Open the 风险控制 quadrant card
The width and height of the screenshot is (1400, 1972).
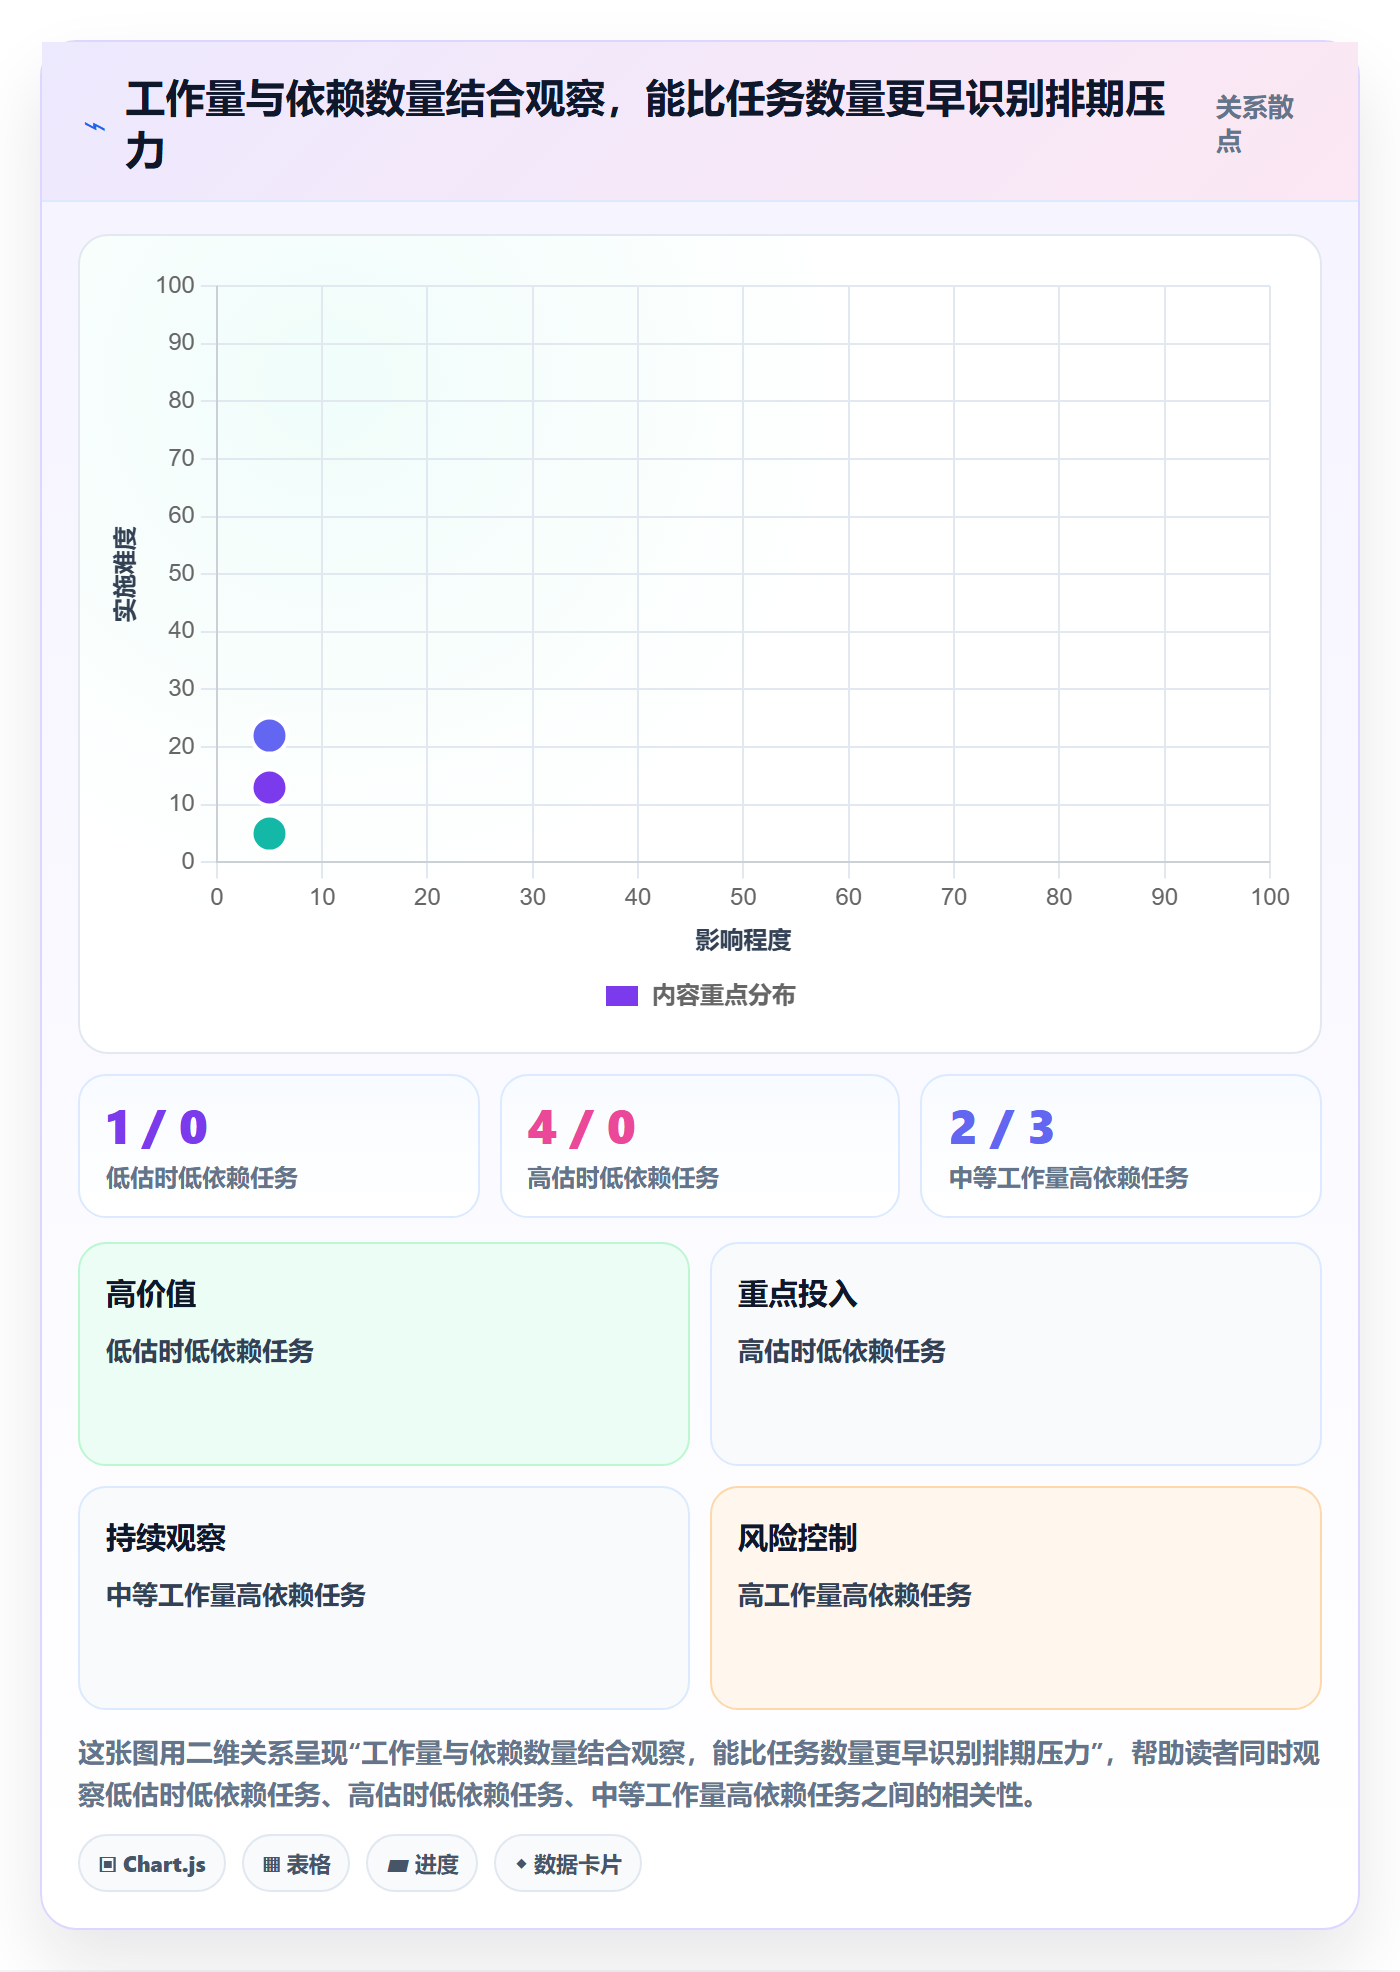point(1016,1598)
